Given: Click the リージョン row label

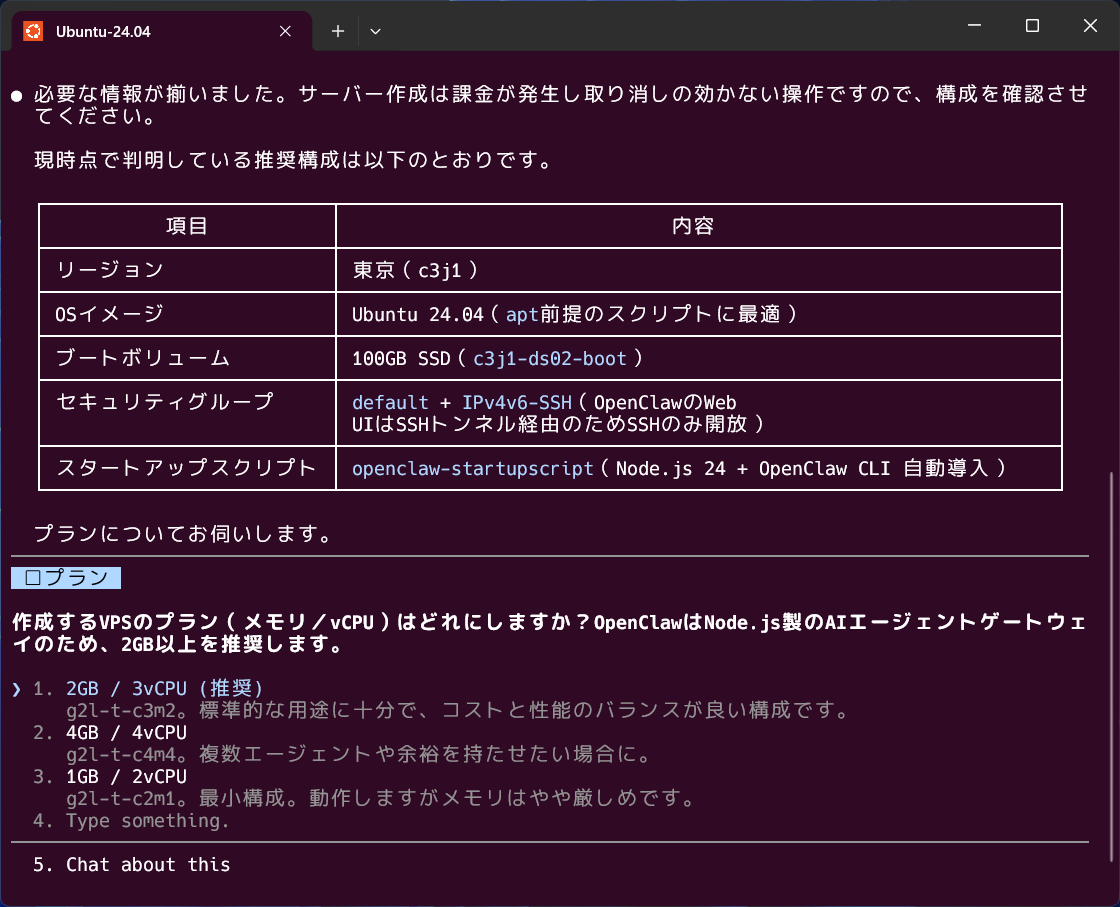Looking at the screenshot, I should click(x=110, y=270).
